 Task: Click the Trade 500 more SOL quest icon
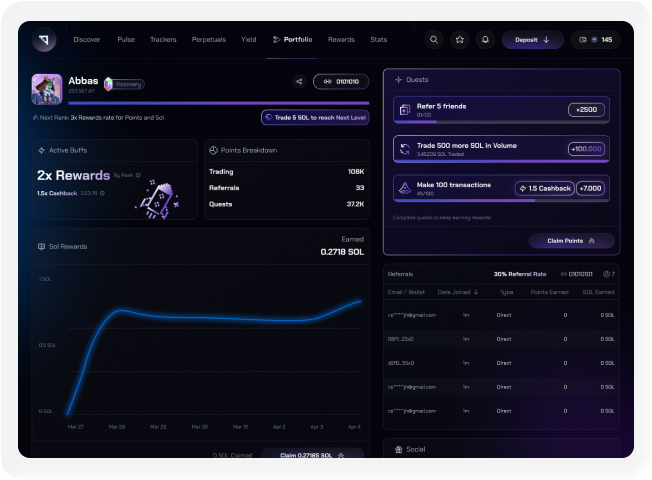[x=405, y=149]
